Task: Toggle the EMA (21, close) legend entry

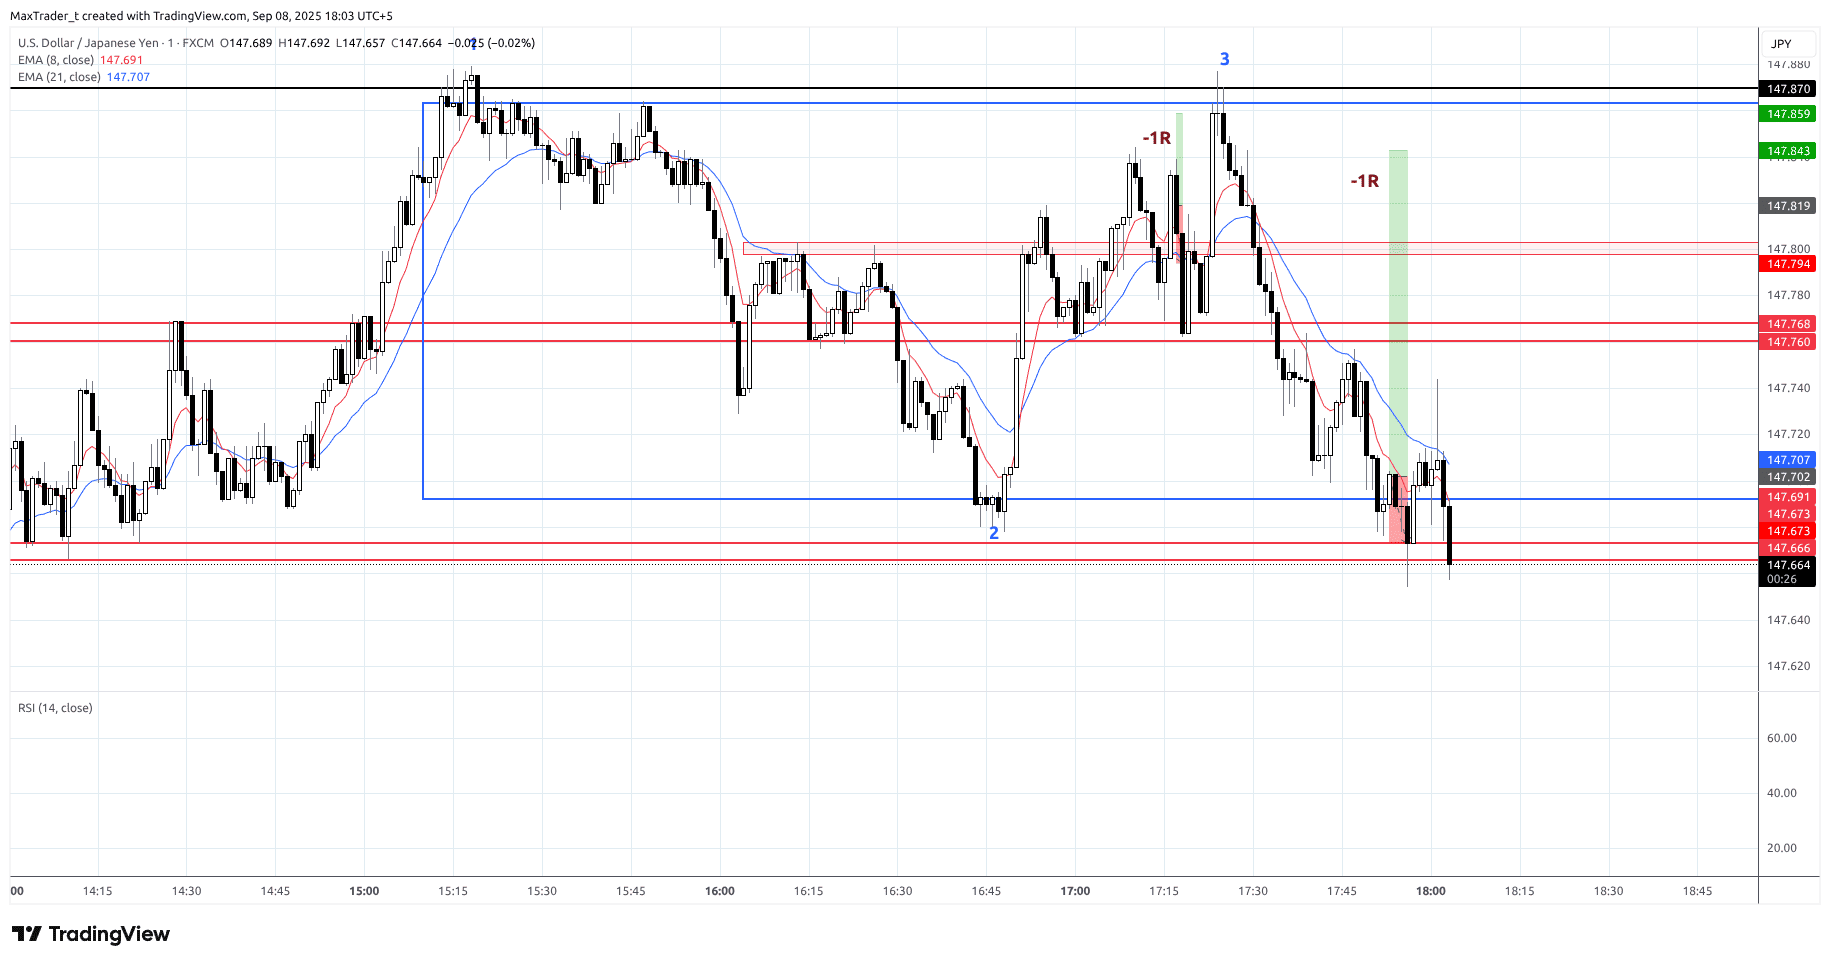Action: (59, 77)
